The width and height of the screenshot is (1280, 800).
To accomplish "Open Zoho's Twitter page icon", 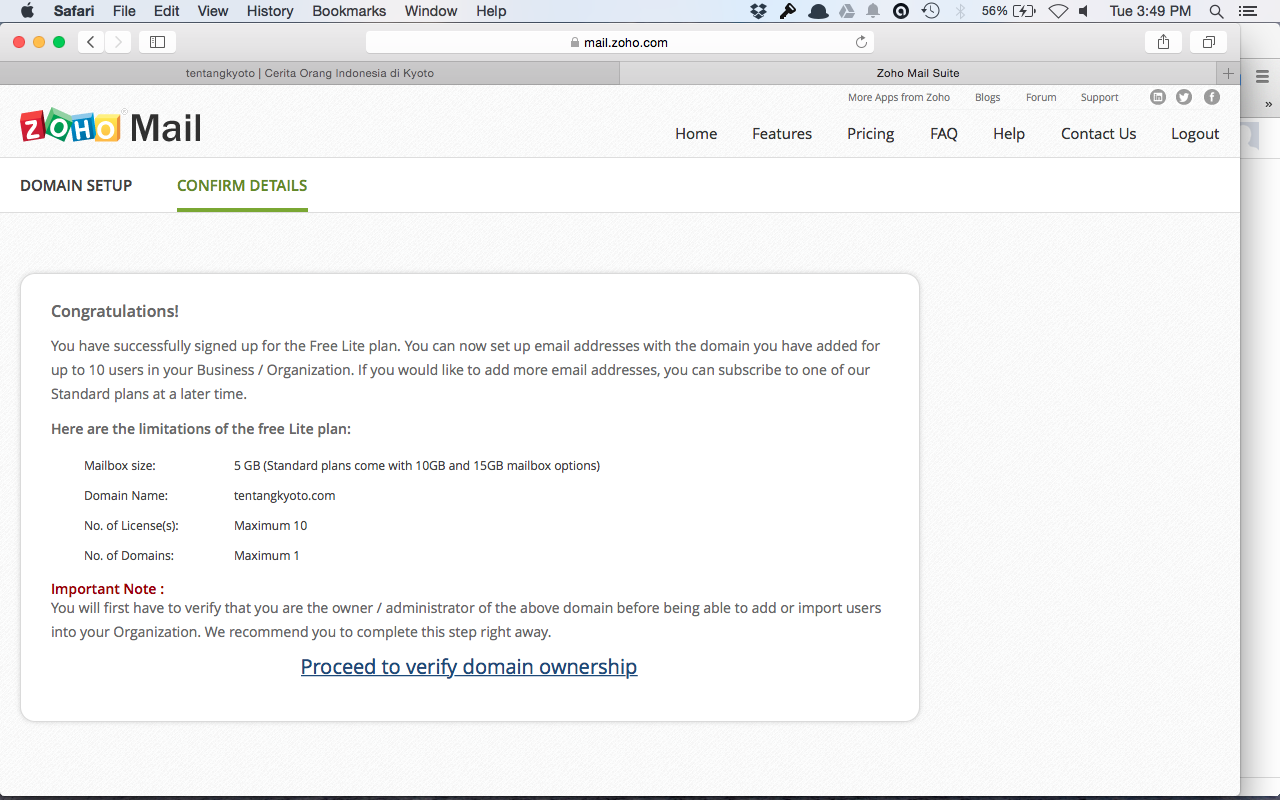I will (1184, 97).
